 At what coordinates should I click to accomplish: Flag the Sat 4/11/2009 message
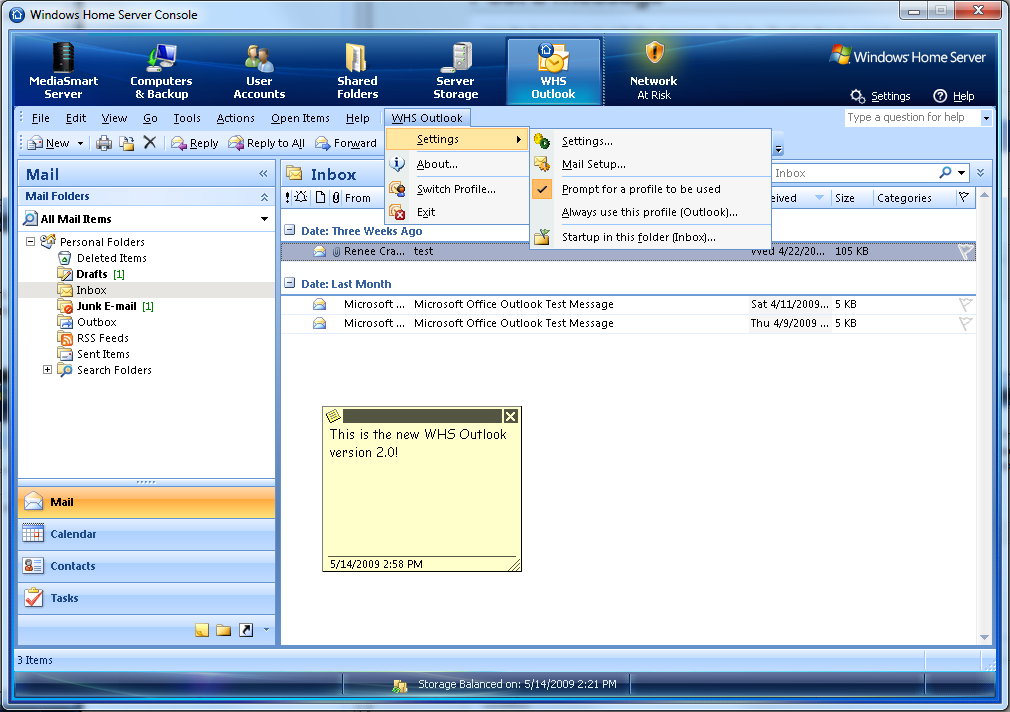click(x=965, y=304)
